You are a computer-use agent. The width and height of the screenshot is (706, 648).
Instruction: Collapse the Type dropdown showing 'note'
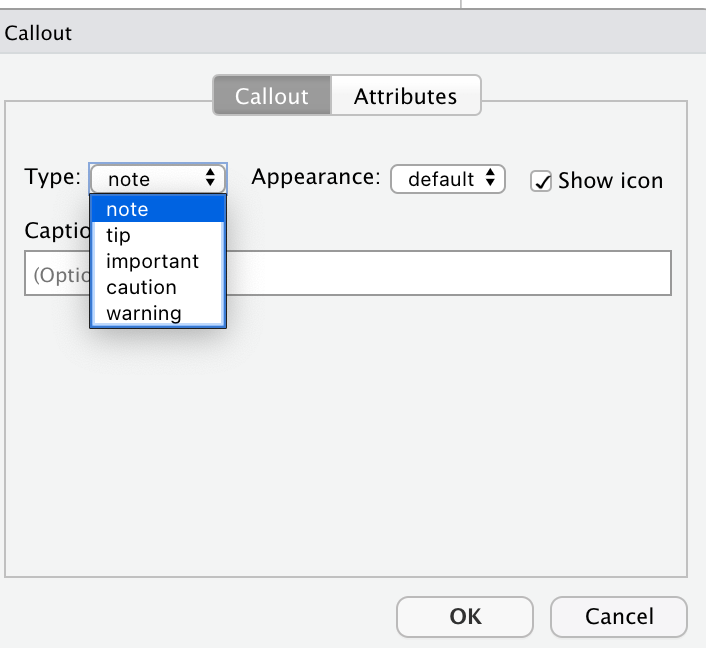point(150,179)
